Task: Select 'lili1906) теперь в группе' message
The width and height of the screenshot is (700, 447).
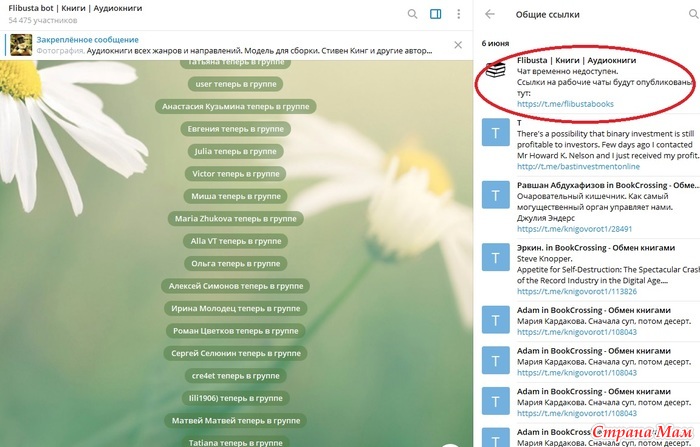Action: coord(236,398)
